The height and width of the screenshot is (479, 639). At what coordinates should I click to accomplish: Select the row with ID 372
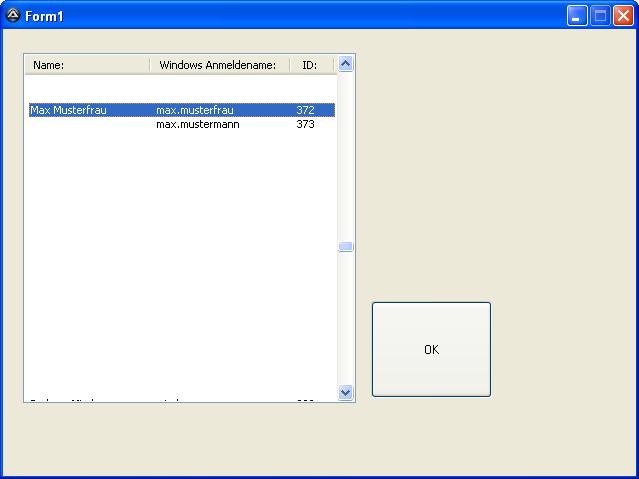coord(305,110)
